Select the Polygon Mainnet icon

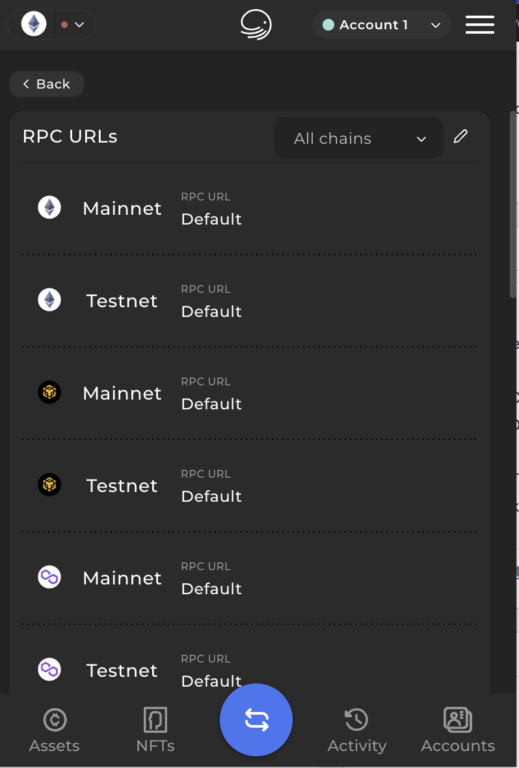tap(49, 577)
